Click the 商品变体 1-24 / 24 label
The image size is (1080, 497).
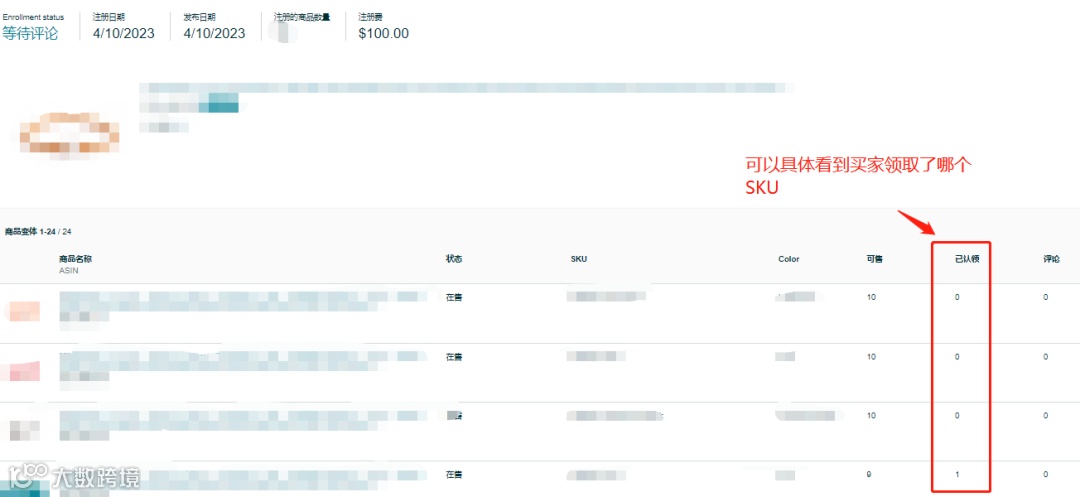pos(38,232)
